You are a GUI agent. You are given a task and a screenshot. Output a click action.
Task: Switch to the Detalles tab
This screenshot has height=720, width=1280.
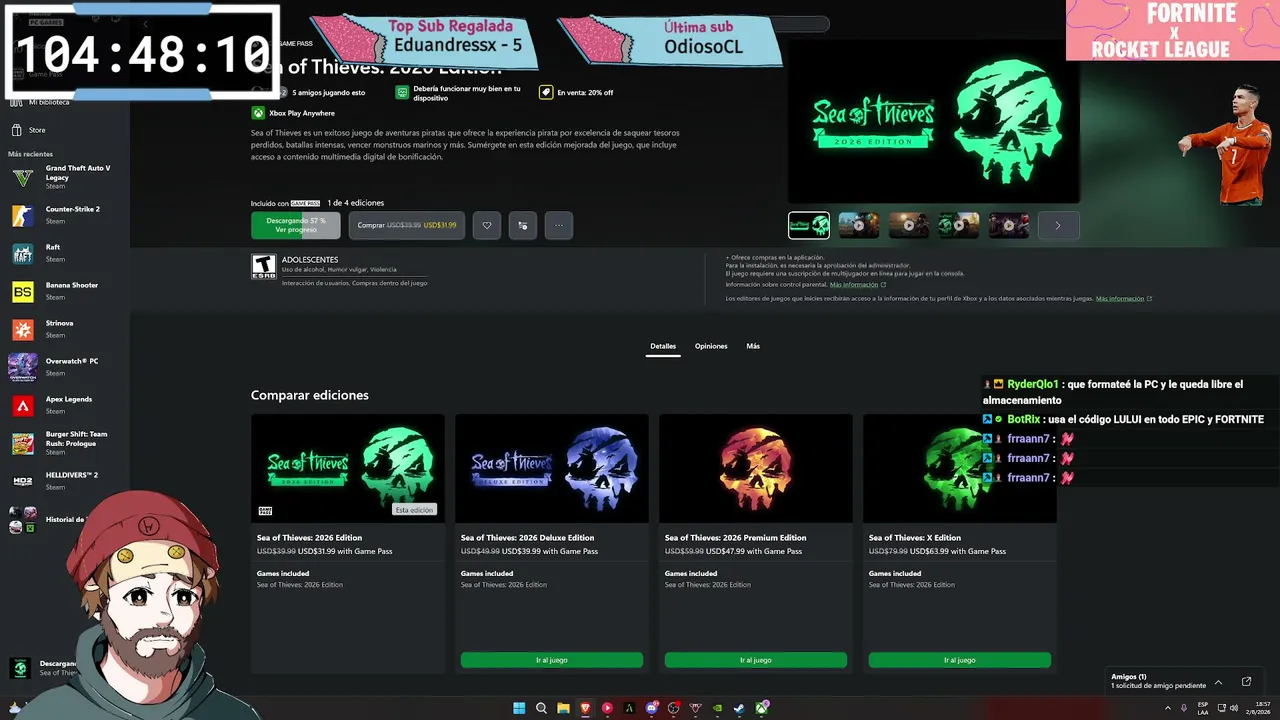(x=663, y=346)
